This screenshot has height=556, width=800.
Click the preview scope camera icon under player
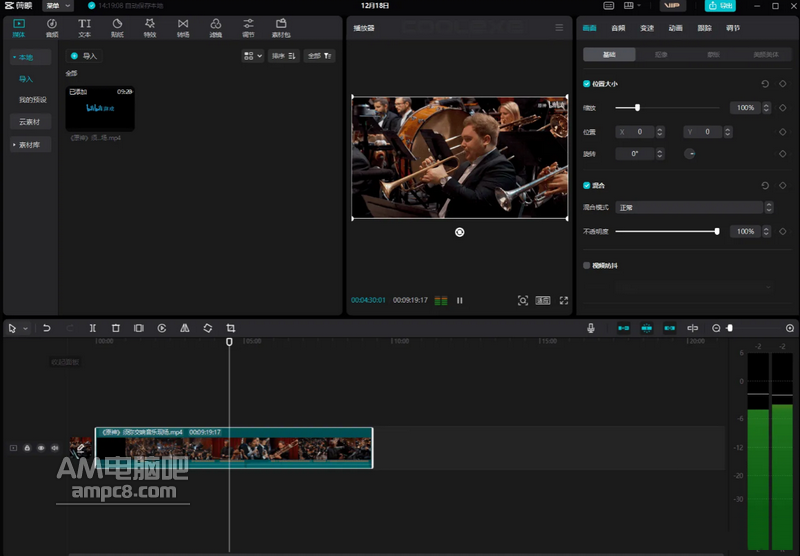pyautogui.click(x=523, y=300)
